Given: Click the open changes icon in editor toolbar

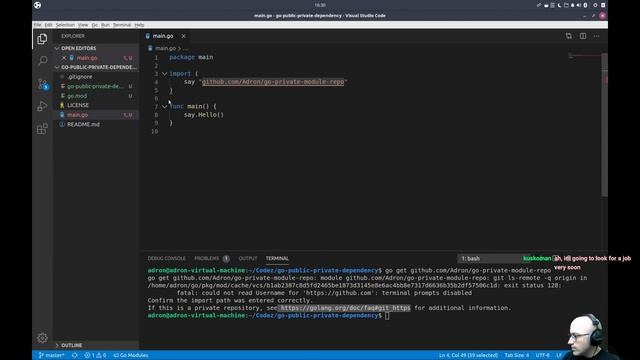Looking at the screenshot, I should pos(569,36).
